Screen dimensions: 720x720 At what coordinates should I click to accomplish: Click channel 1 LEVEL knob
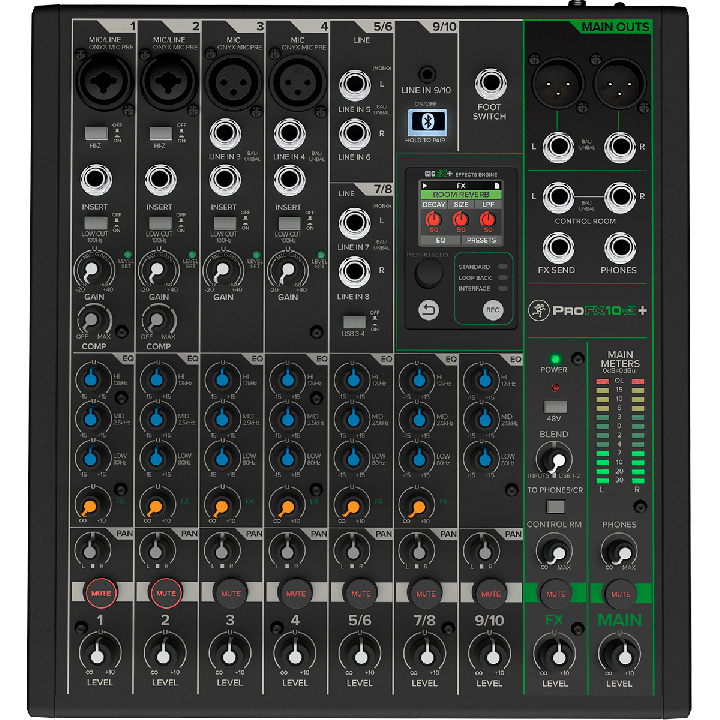tap(99, 655)
